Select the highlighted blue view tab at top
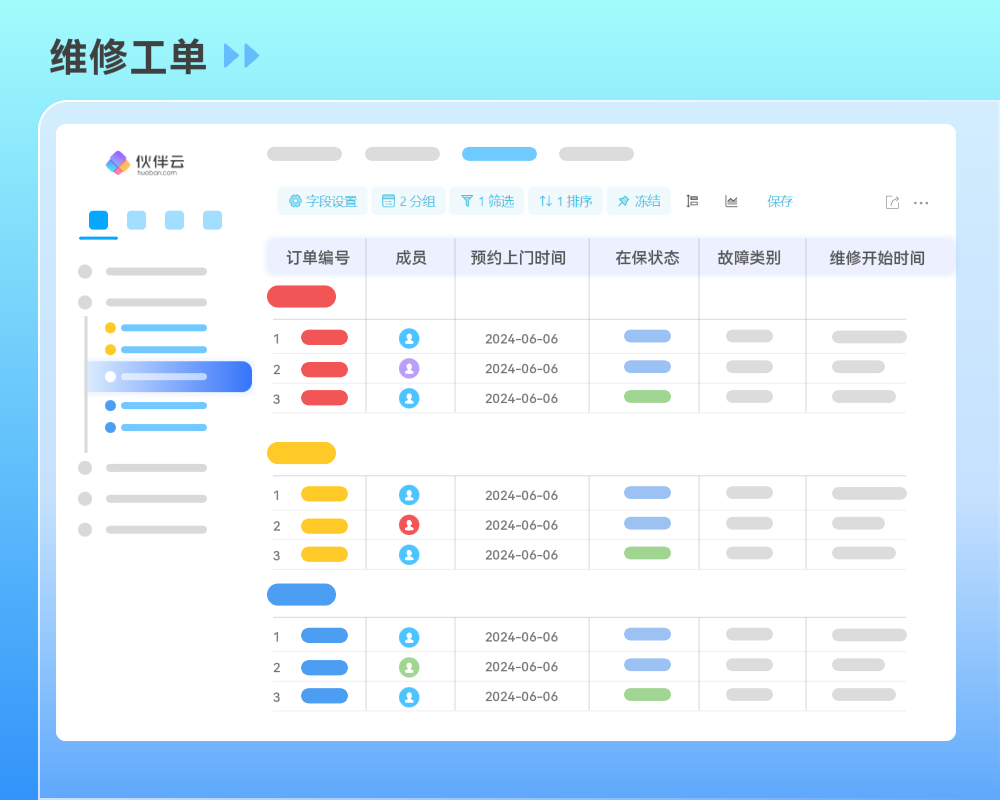The height and width of the screenshot is (800, 1000). pyautogui.click(x=499, y=153)
